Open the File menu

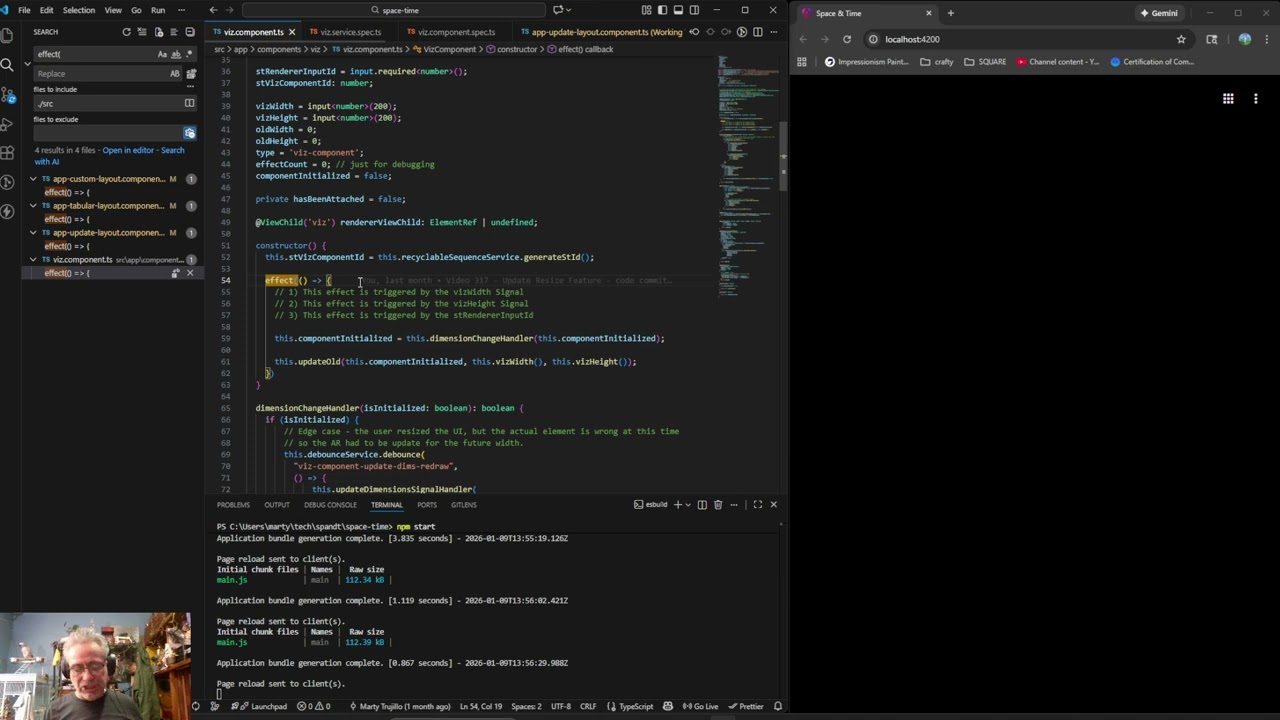click(x=24, y=10)
